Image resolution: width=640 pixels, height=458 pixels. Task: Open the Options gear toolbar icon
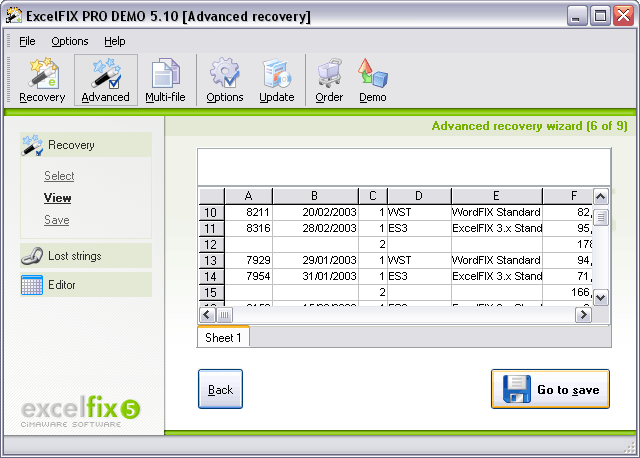tap(224, 80)
